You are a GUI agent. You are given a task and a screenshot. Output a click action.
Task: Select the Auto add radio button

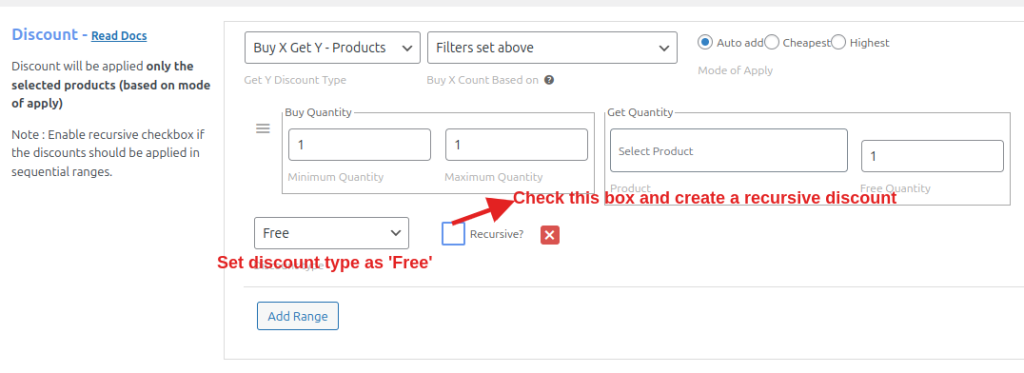(x=705, y=42)
